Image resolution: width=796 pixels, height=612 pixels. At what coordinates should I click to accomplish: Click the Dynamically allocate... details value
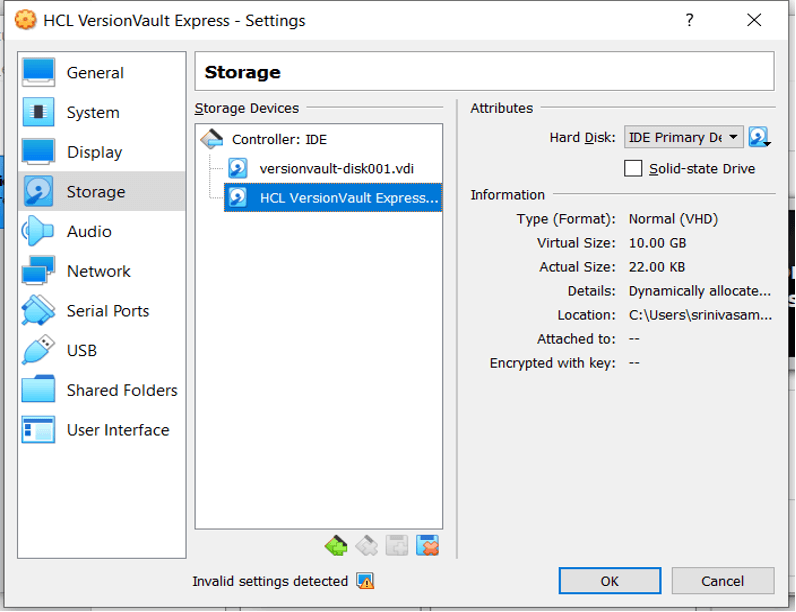point(700,291)
